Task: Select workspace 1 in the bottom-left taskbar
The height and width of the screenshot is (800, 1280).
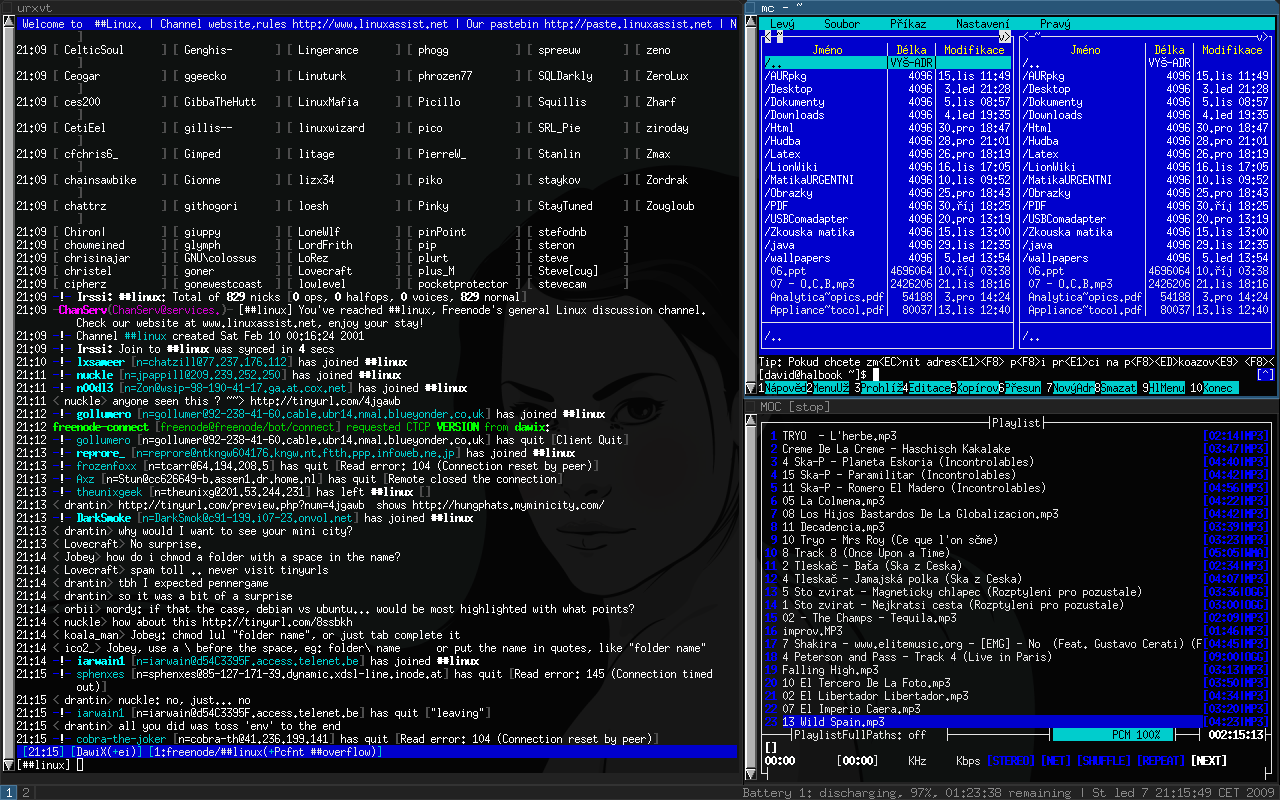Action: tap(8, 790)
